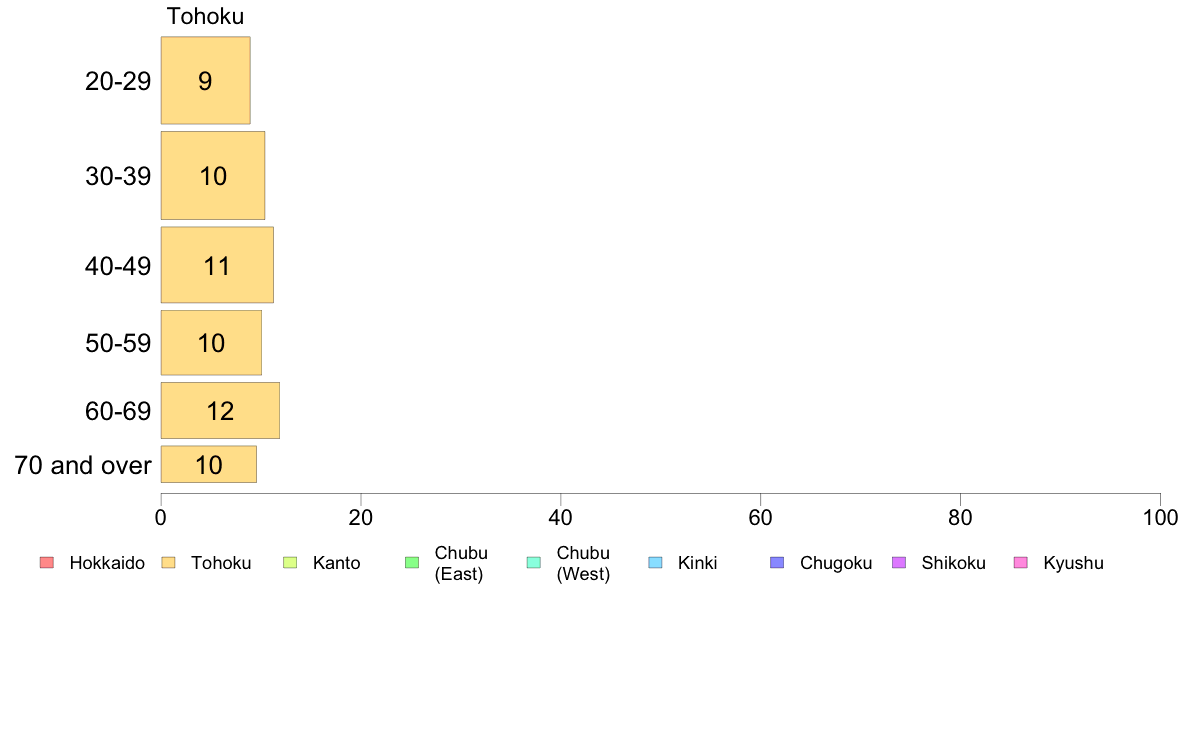The width and height of the screenshot is (1188, 736).
Task: Select the Chubu (West) teal swatch
Action: (x=533, y=562)
